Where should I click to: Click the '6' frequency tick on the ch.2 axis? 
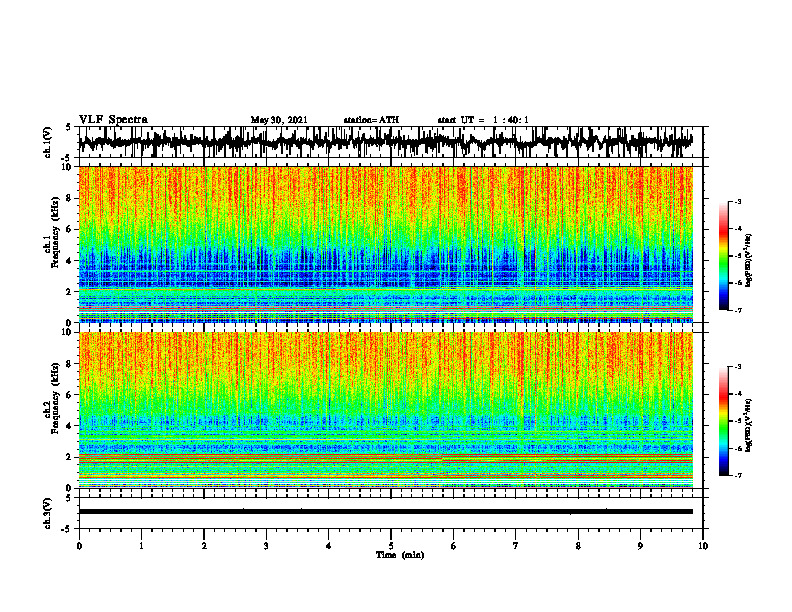pos(69,395)
